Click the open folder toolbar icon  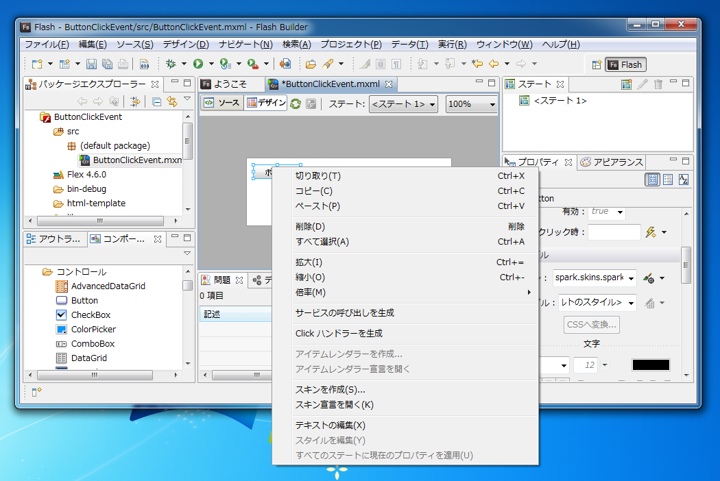pyautogui.click(x=311, y=64)
